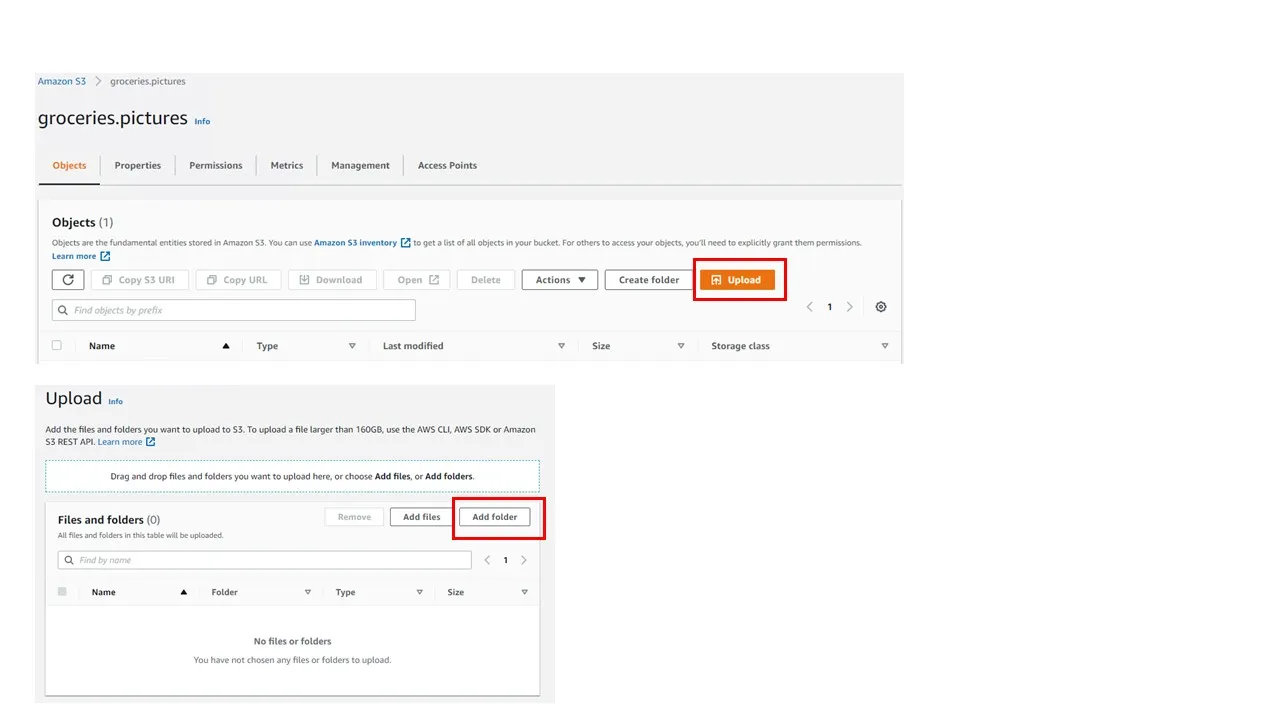Click Info link next to groceries.pictures
This screenshot has width=1280, height=720.
(202, 121)
